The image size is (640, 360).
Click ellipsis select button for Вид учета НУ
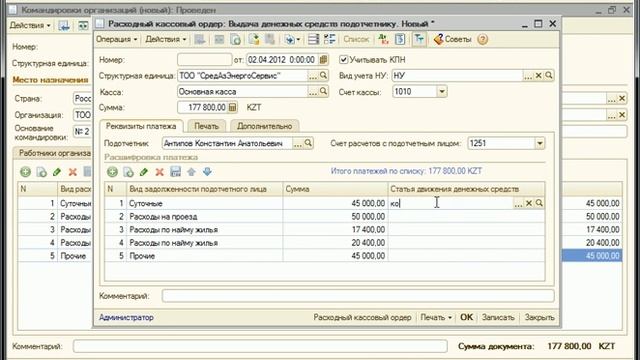(x=528, y=76)
